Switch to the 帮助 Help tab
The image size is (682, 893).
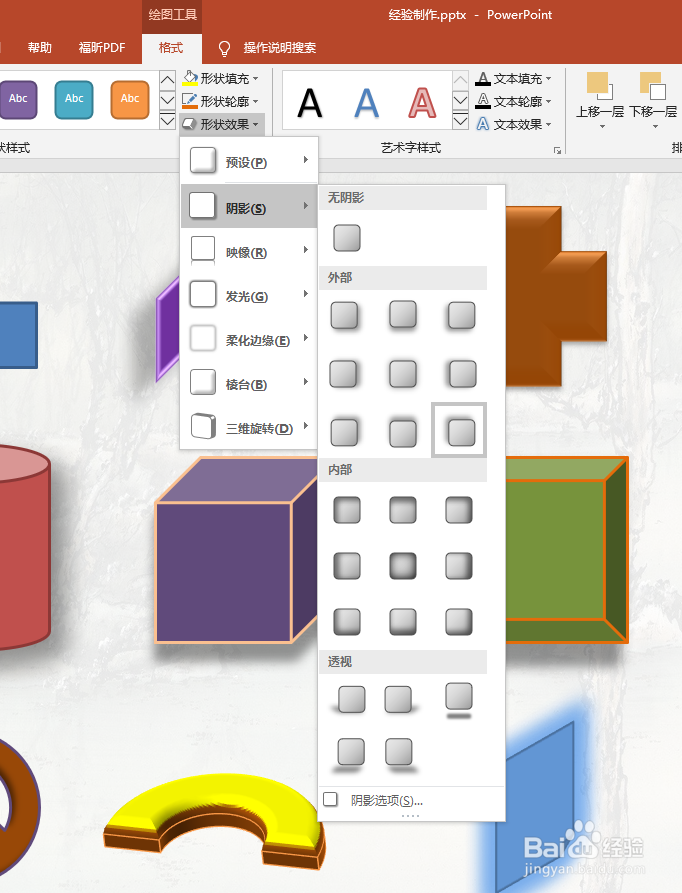tap(40, 48)
